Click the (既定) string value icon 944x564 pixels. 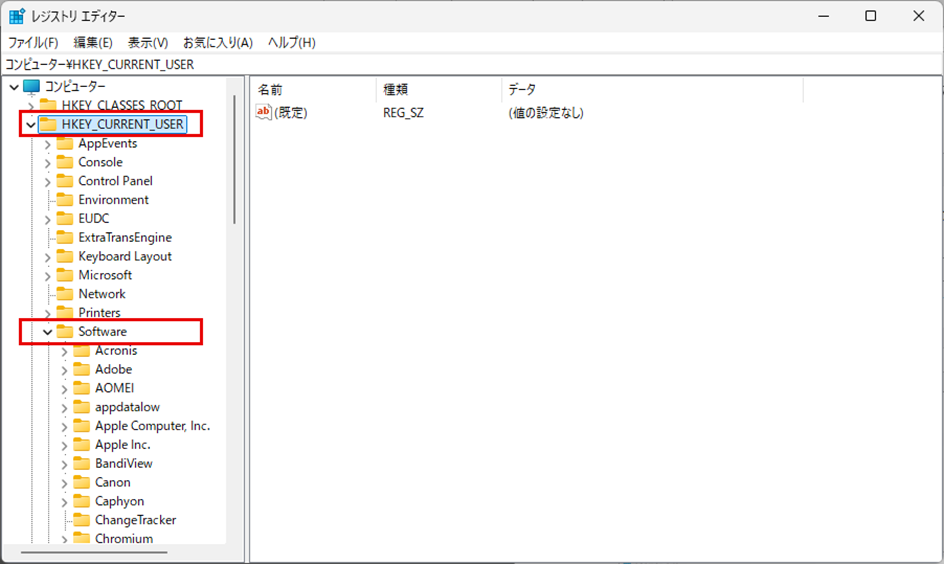click(264, 112)
